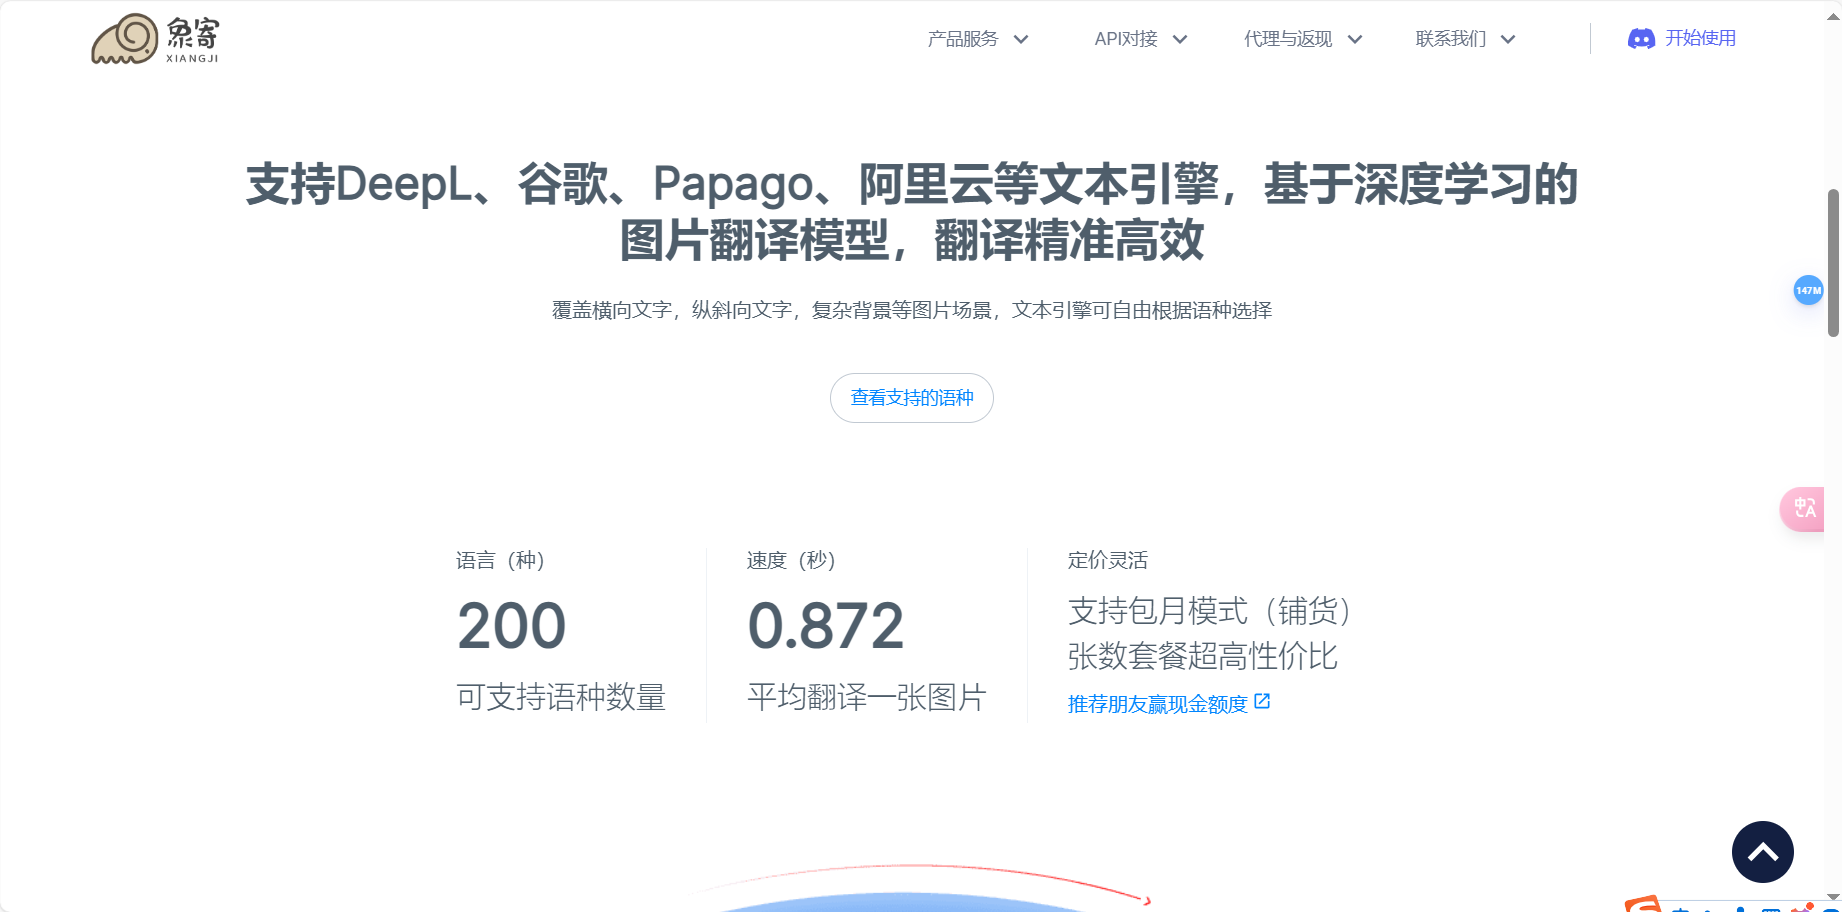Expand the 产品服务 dropdown chevron
This screenshot has width=1842, height=912.
tap(1022, 39)
